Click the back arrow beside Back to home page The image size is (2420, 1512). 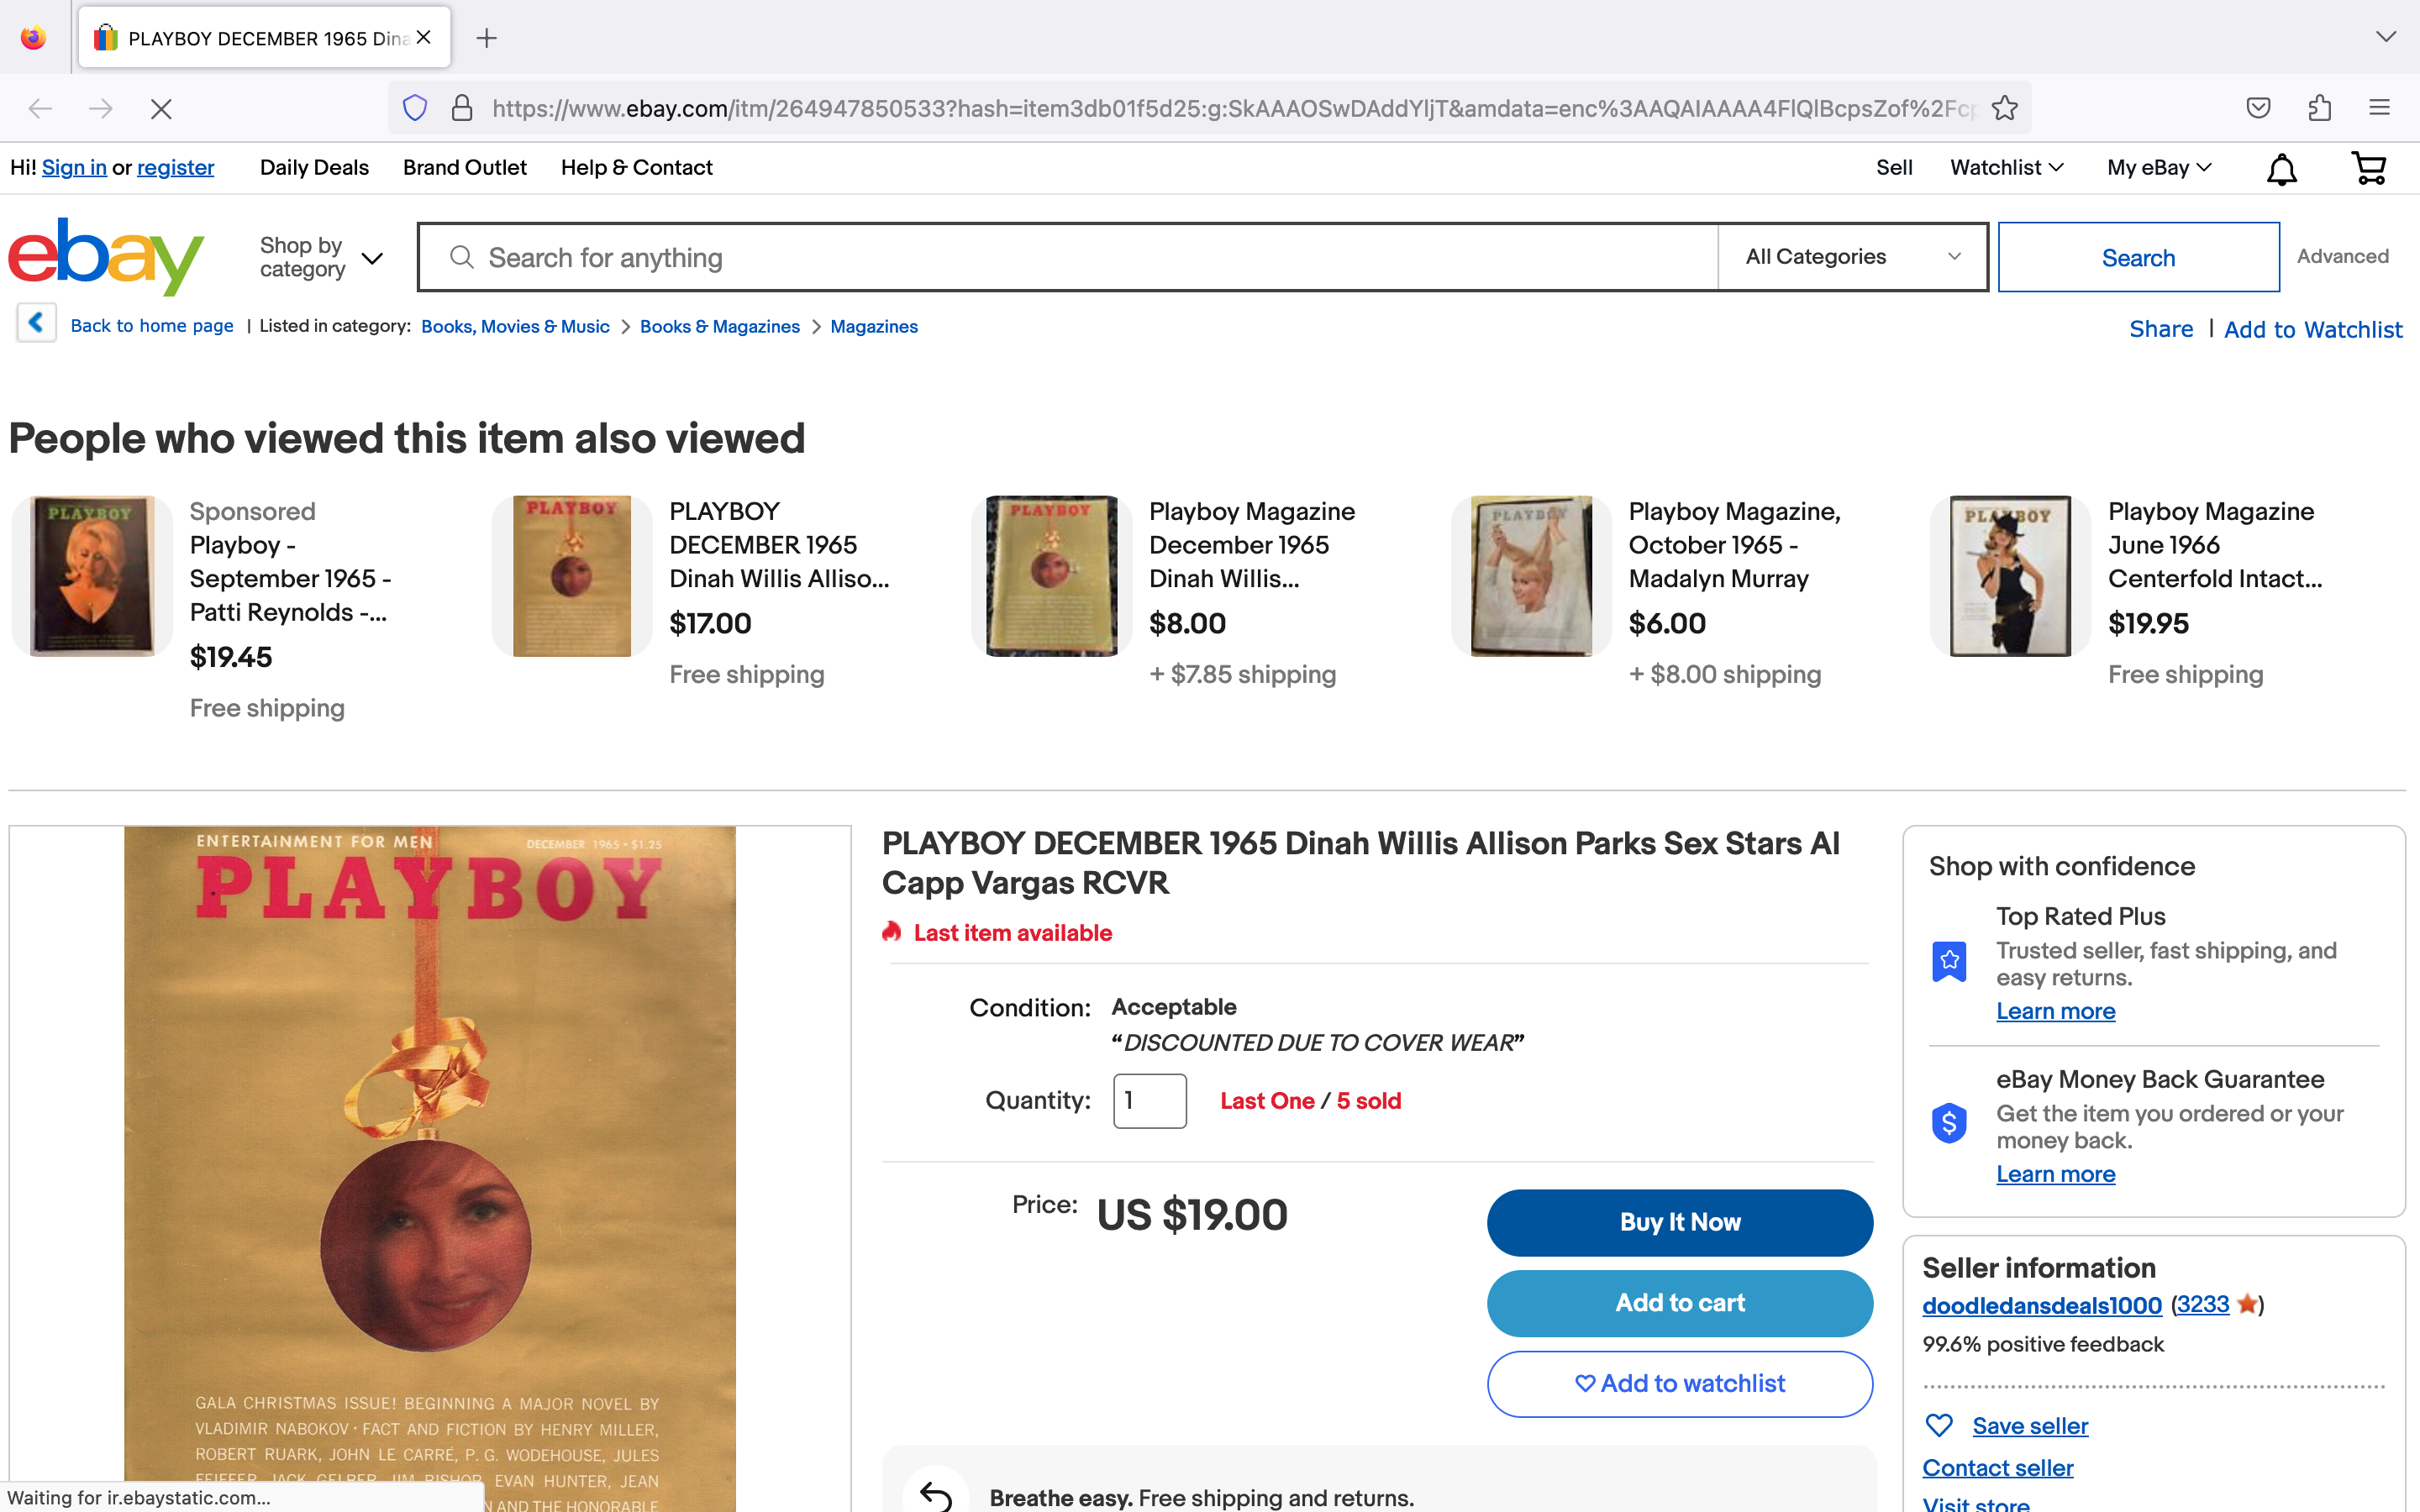click(x=36, y=323)
